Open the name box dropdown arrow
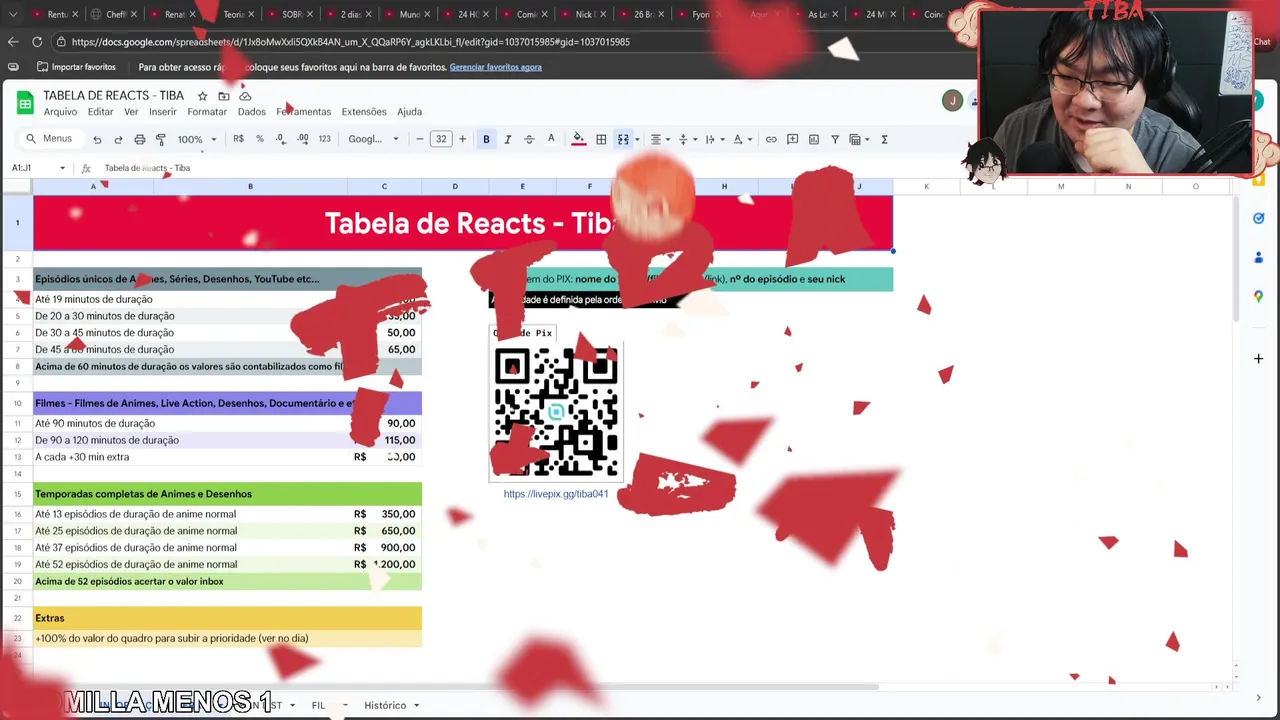 tap(62, 168)
